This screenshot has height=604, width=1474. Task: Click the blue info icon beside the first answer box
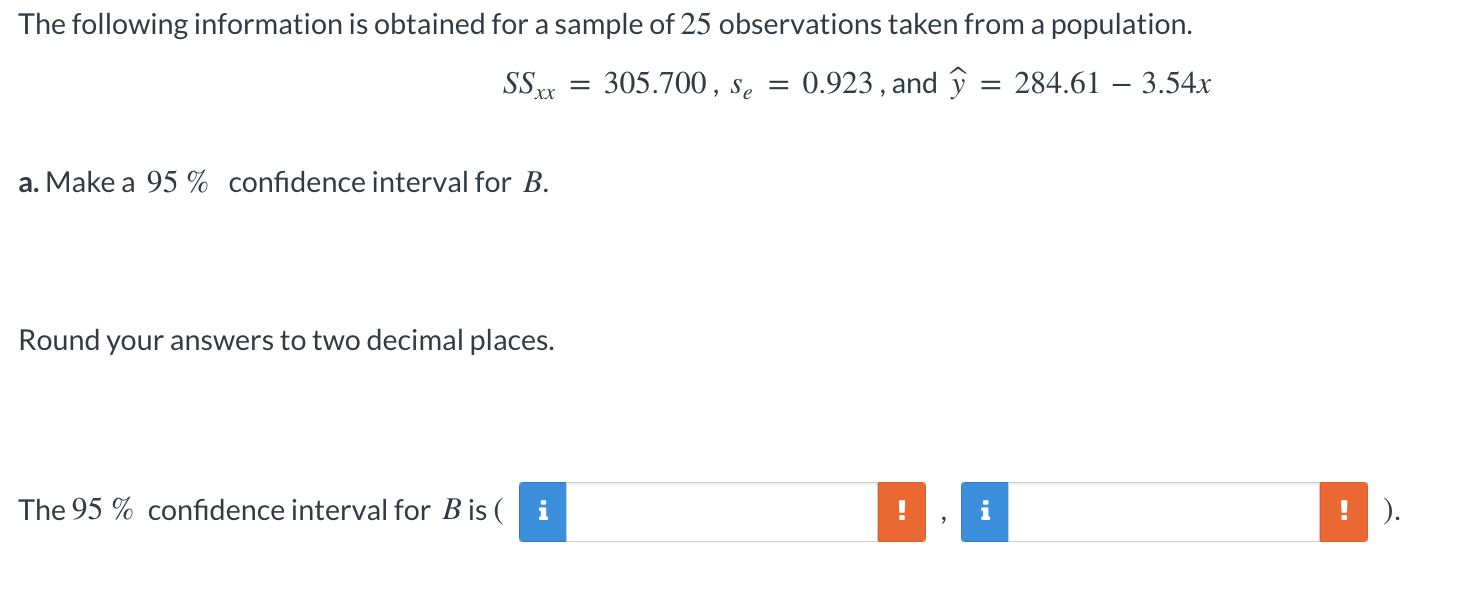point(541,511)
